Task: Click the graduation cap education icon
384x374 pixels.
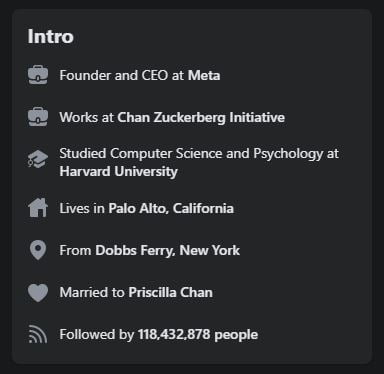Action: (x=38, y=159)
